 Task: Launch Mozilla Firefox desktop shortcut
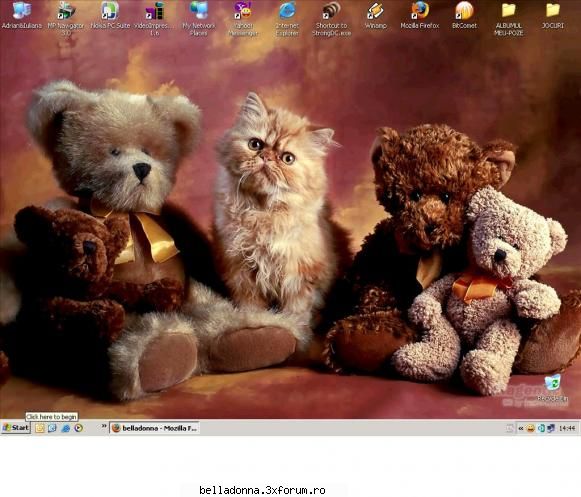pos(420,15)
